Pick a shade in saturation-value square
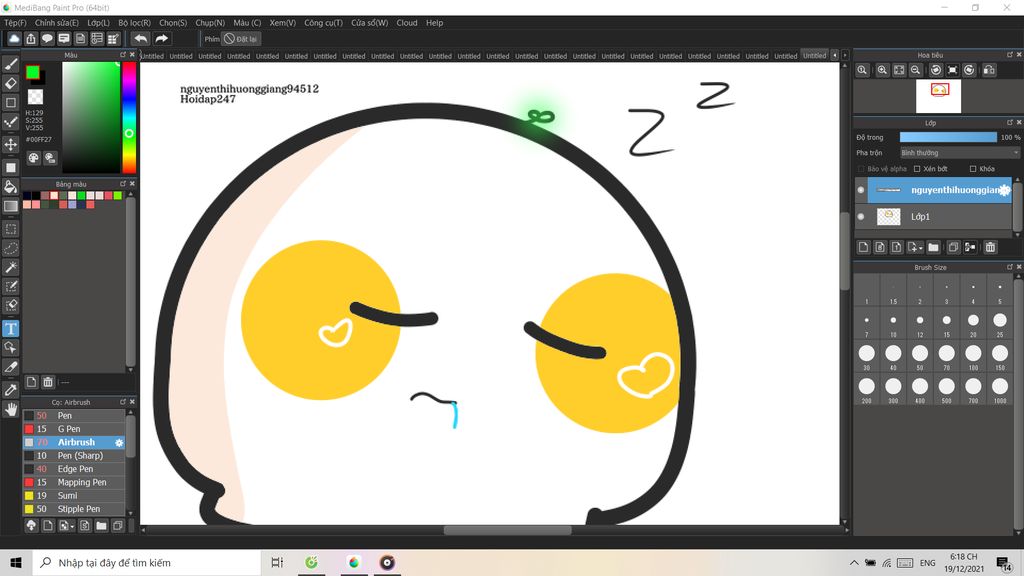This screenshot has width=1024, height=576. [91, 118]
